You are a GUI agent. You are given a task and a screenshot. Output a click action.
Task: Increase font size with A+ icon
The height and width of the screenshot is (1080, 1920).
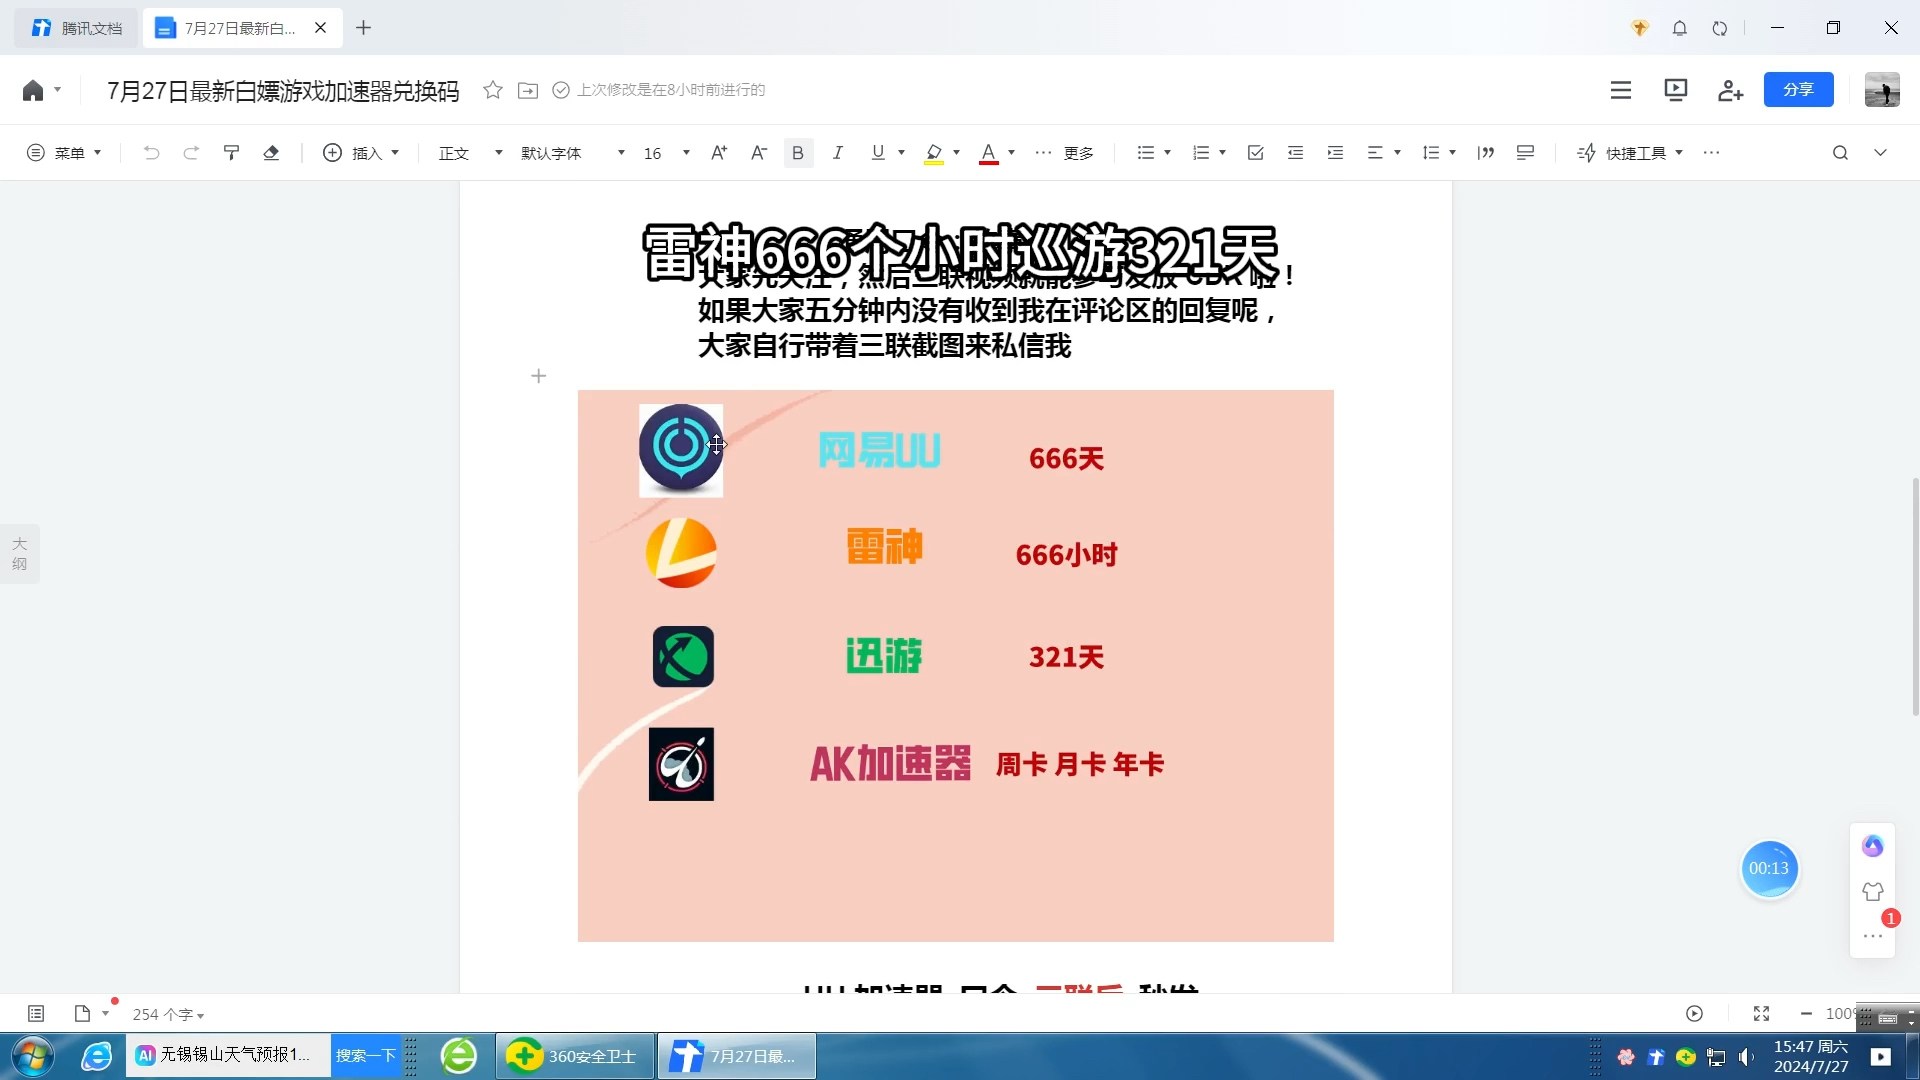(719, 153)
